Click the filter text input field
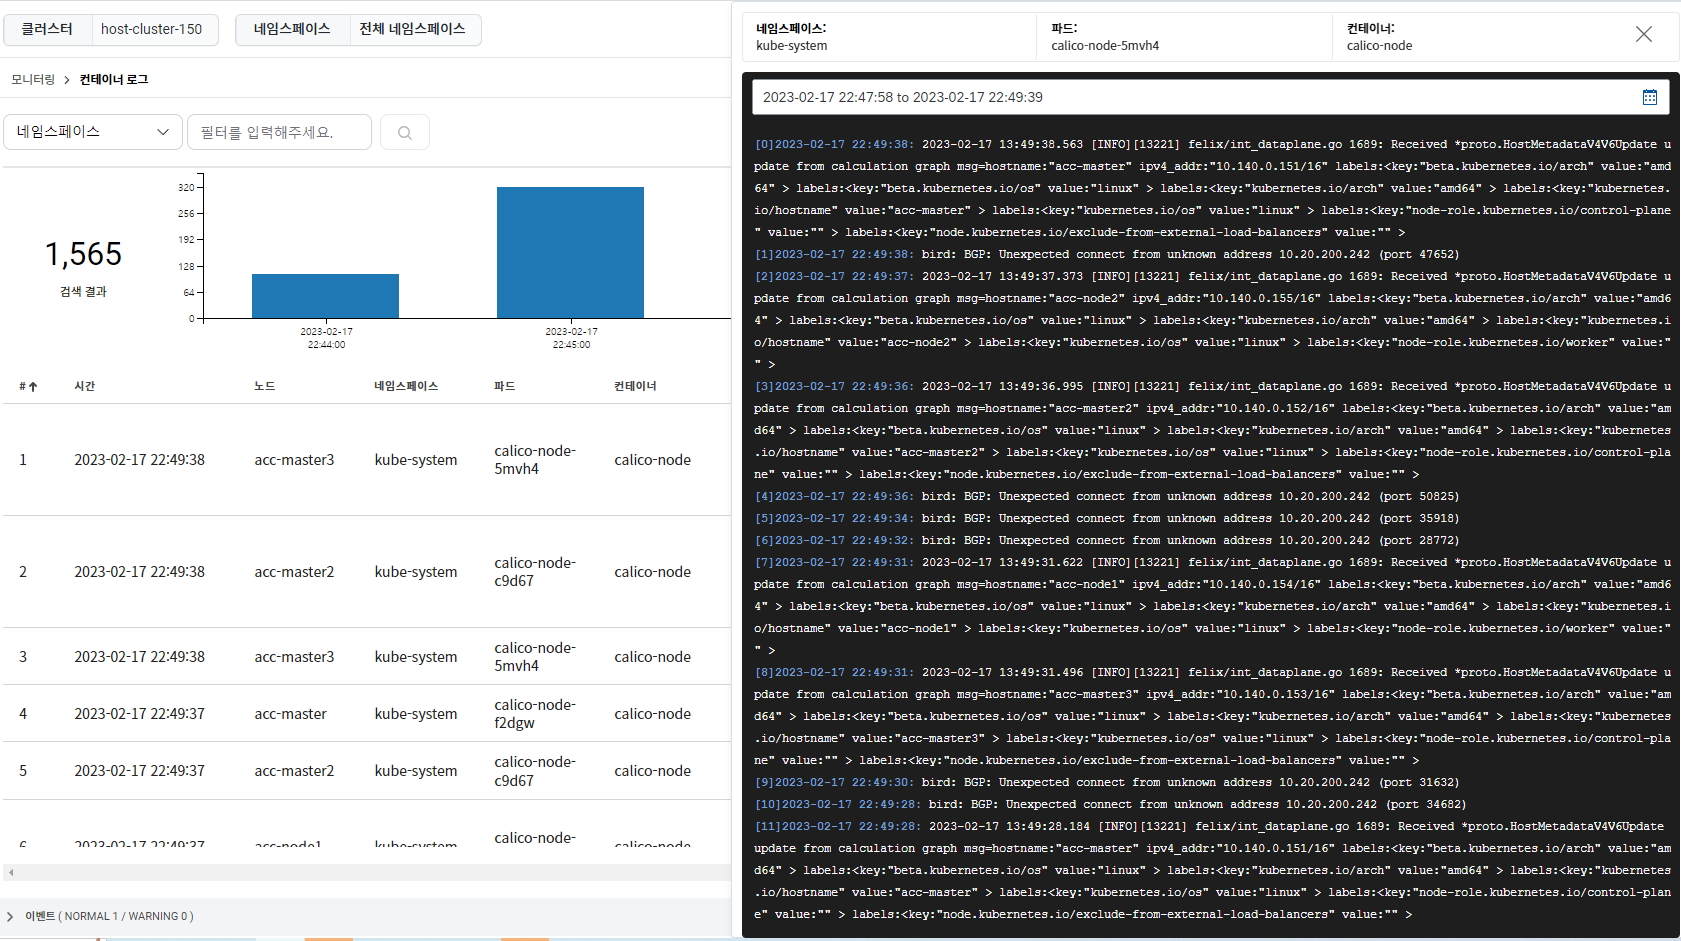 (279, 132)
